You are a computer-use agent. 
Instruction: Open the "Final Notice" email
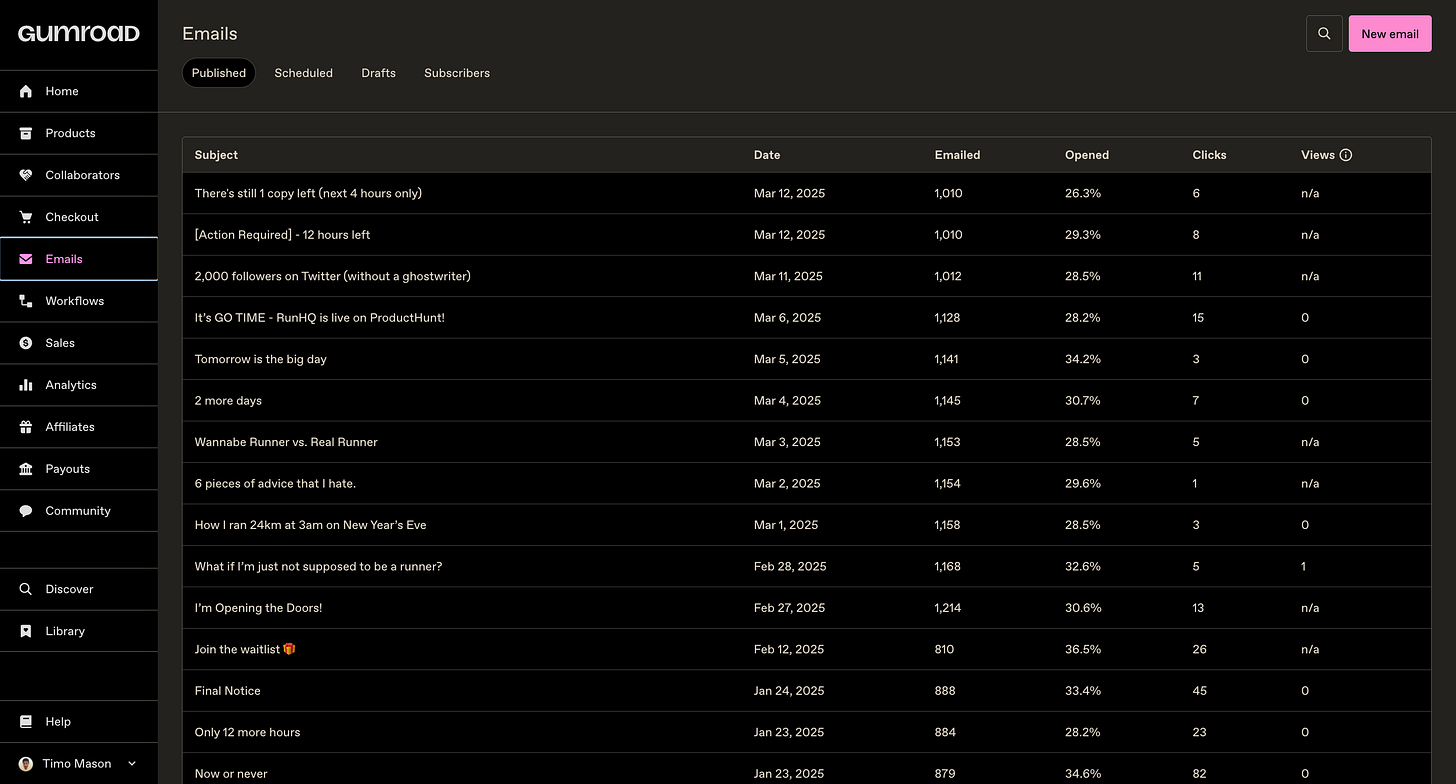click(x=806, y=691)
